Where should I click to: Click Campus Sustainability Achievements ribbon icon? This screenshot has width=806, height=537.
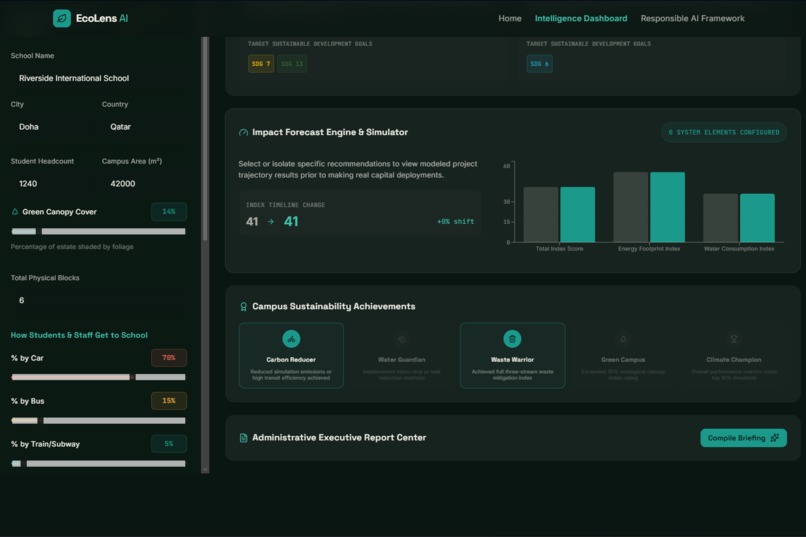243,307
